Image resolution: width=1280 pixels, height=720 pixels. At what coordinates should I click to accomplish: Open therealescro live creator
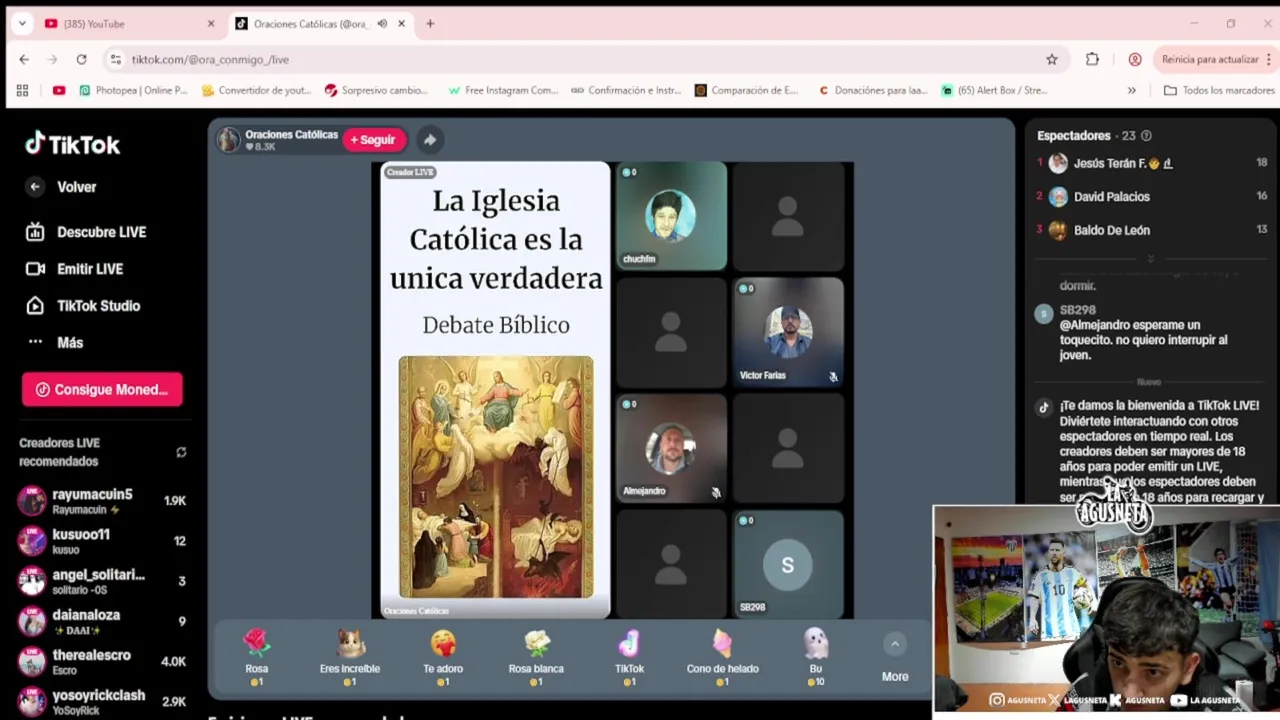[x=101, y=661]
